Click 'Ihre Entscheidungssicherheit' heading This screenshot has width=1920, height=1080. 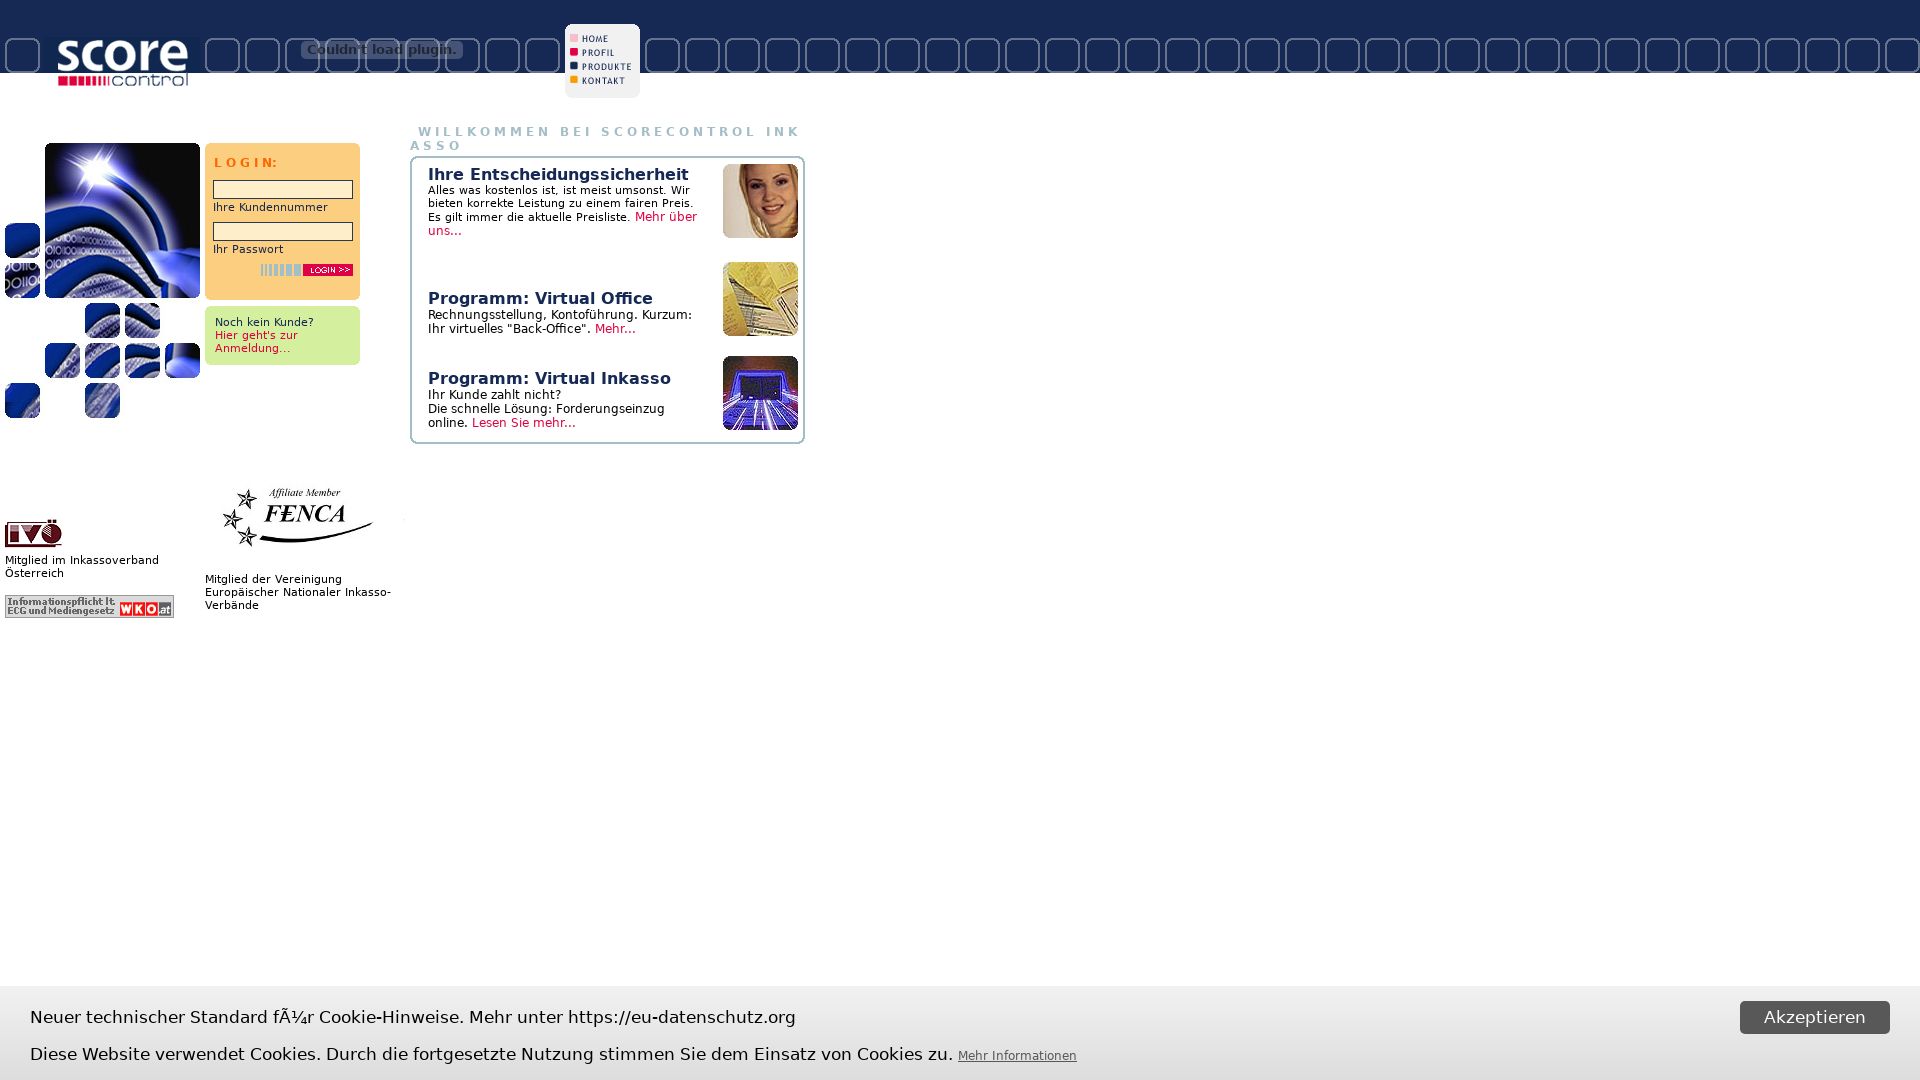[558, 175]
